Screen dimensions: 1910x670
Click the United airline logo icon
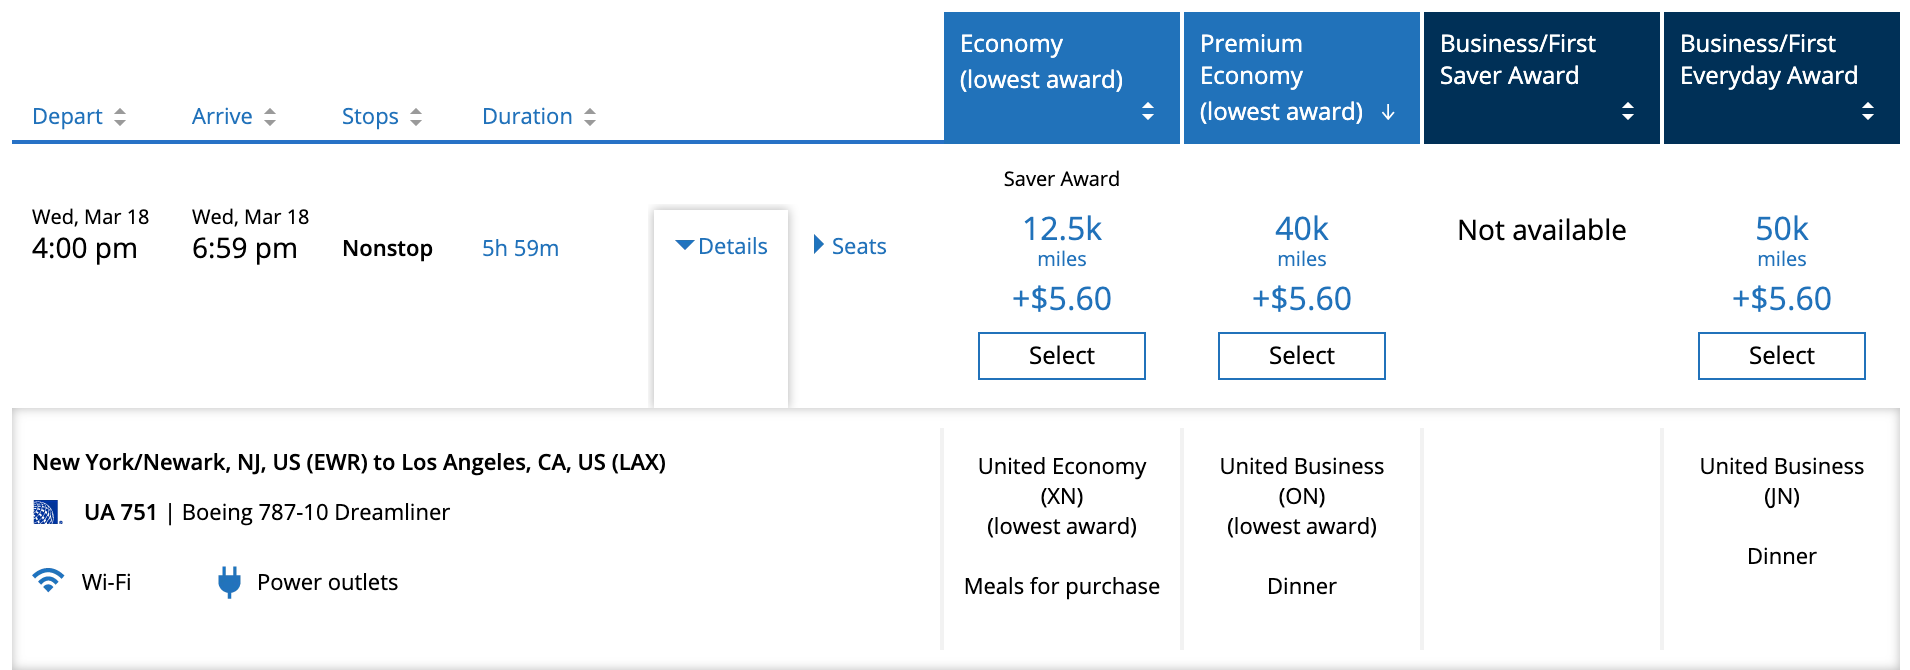[47, 512]
